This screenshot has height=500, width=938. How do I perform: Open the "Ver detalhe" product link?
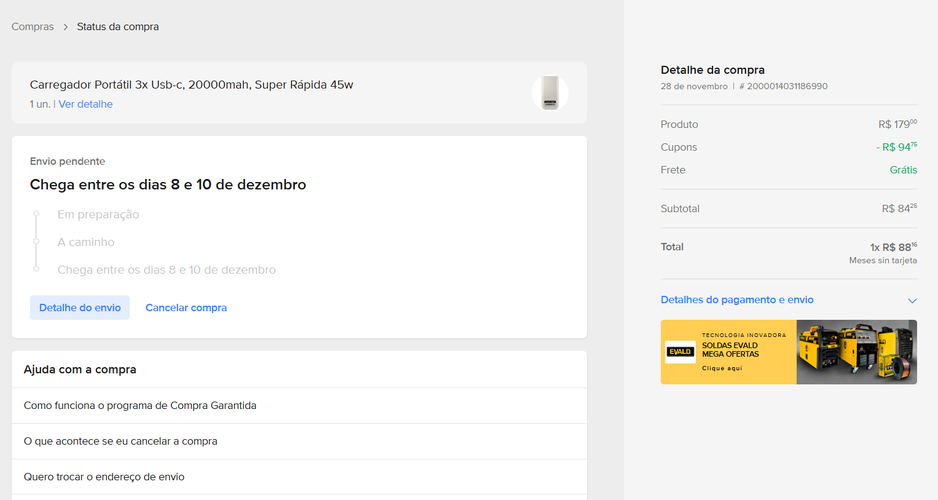point(85,104)
